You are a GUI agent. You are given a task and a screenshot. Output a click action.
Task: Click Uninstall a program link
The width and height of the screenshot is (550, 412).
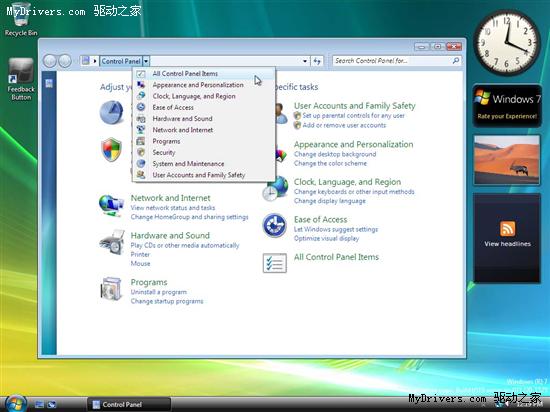click(159, 292)
